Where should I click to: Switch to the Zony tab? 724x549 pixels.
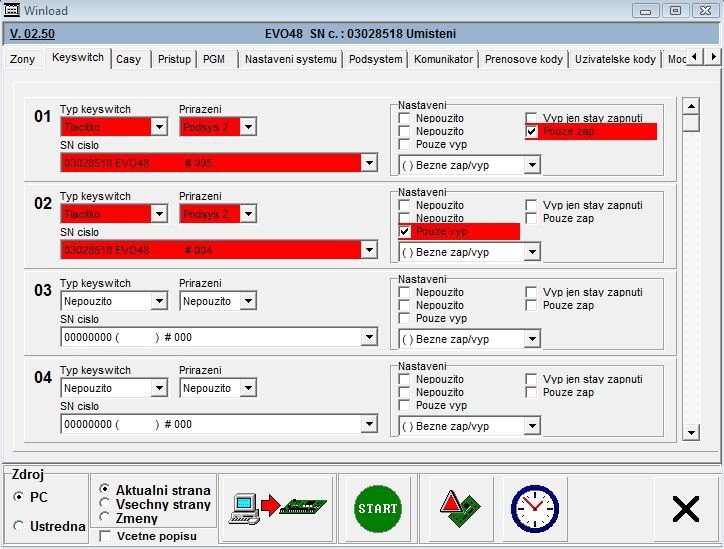click(22, 59)
